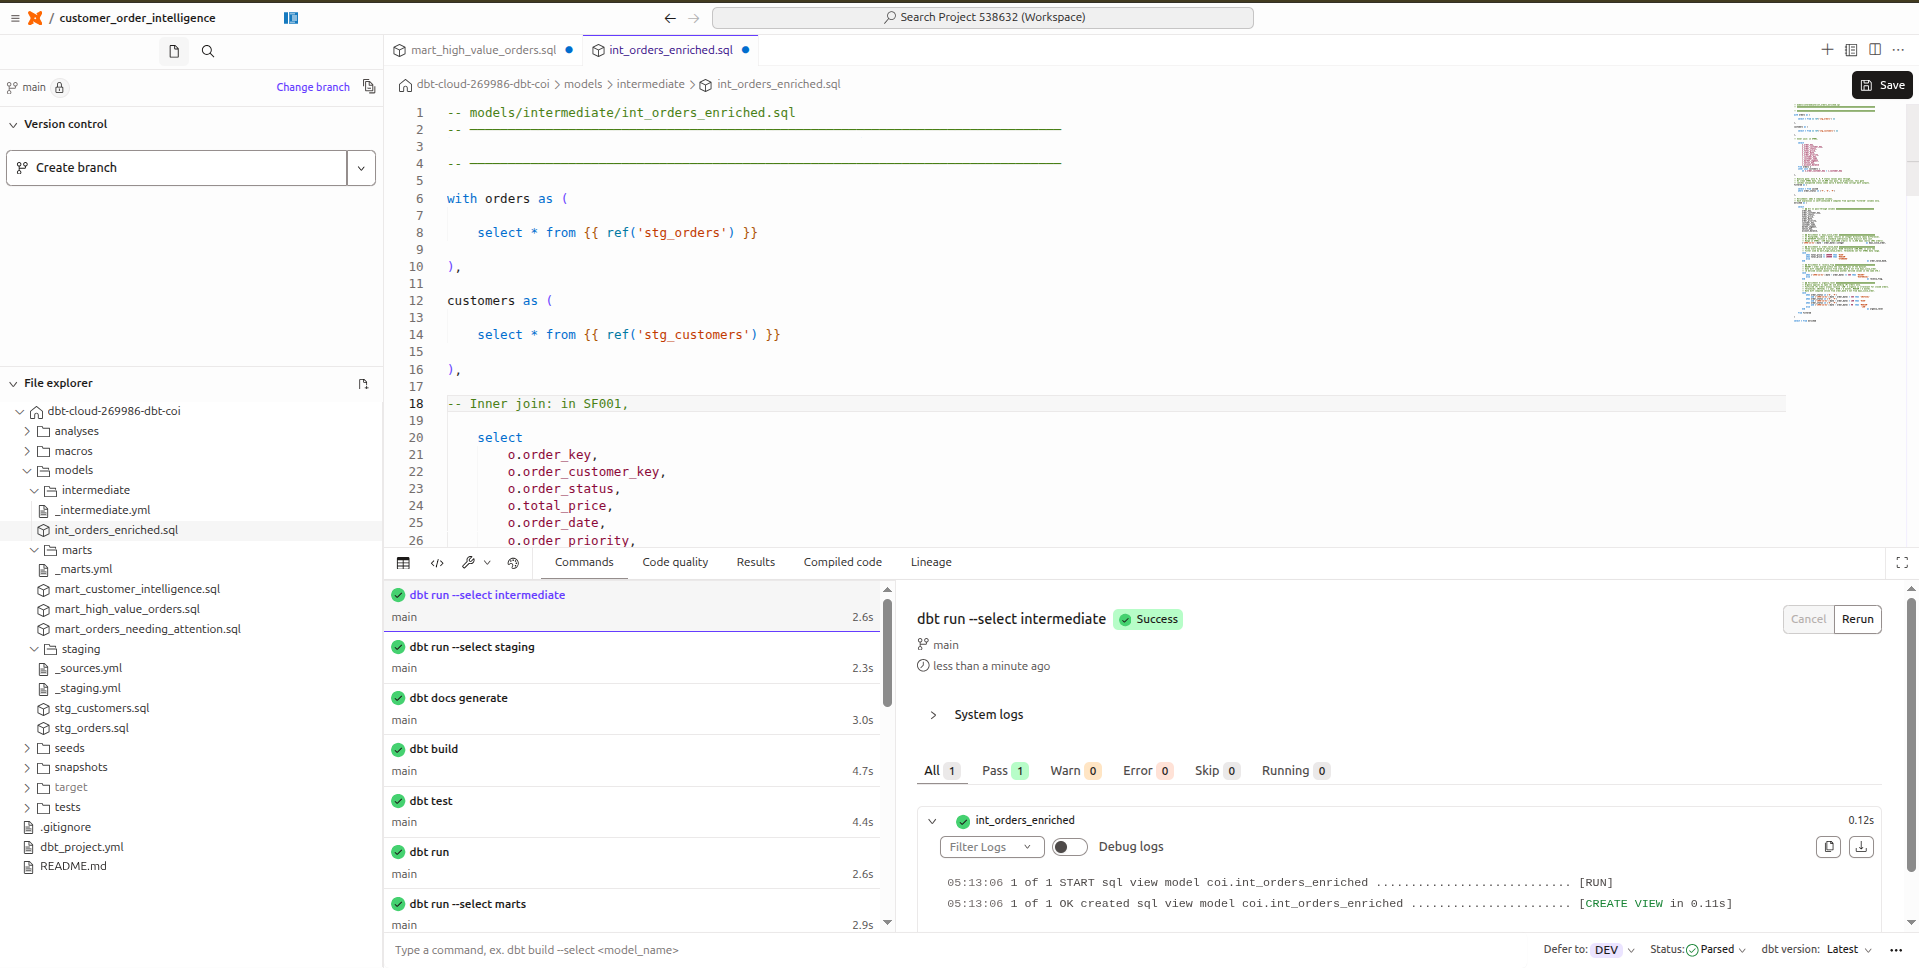Click the Rerun button
The height and width of the screenshot is (968, 1919).
[x=1858, y=620]
